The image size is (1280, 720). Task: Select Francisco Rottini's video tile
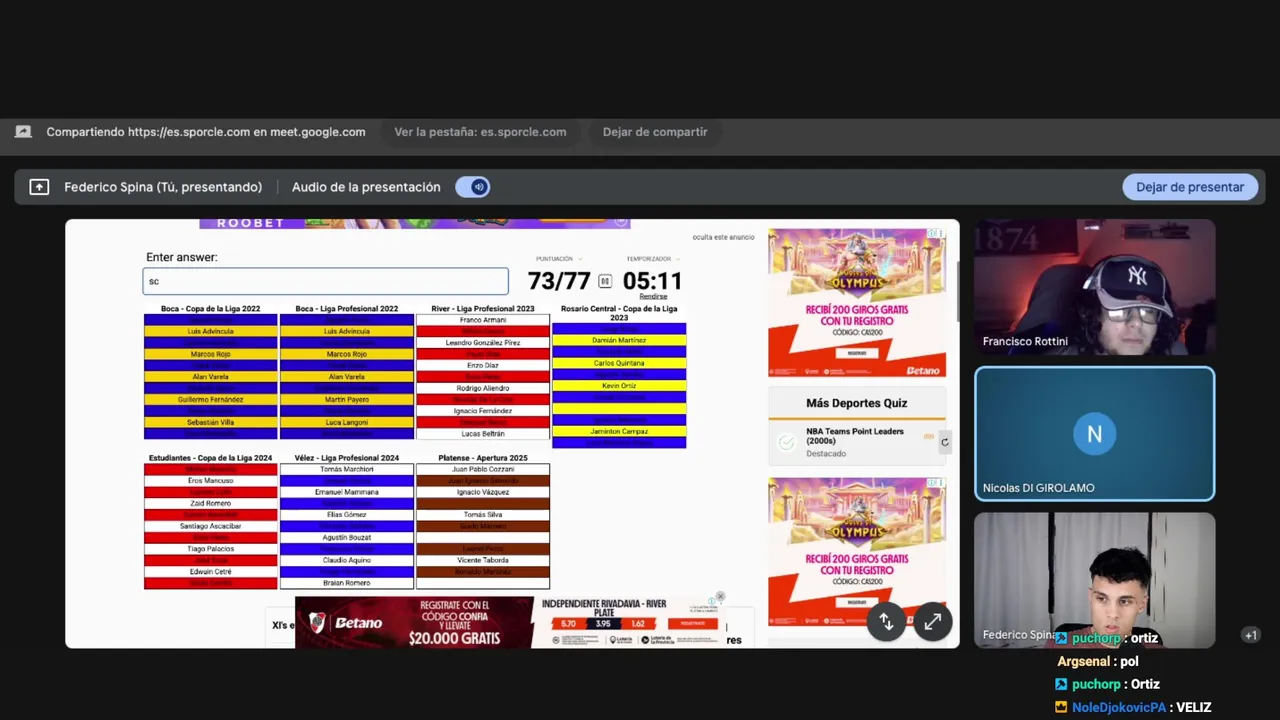(x=1095, y=288)
